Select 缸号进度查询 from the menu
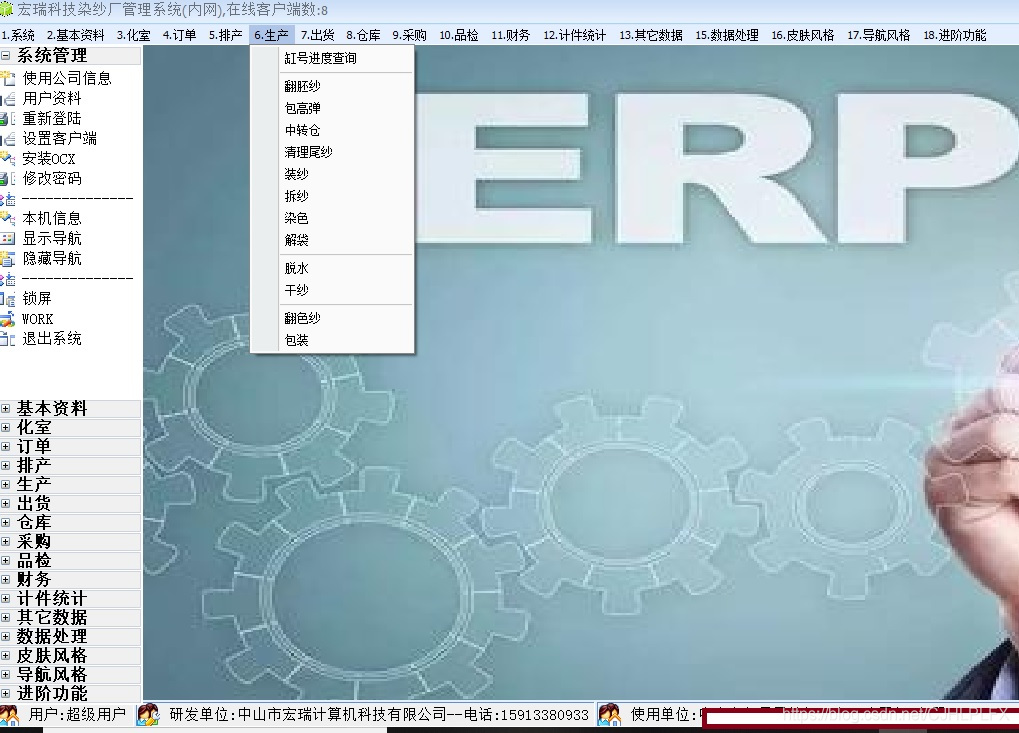1019x733 pixels. [332, 58]
